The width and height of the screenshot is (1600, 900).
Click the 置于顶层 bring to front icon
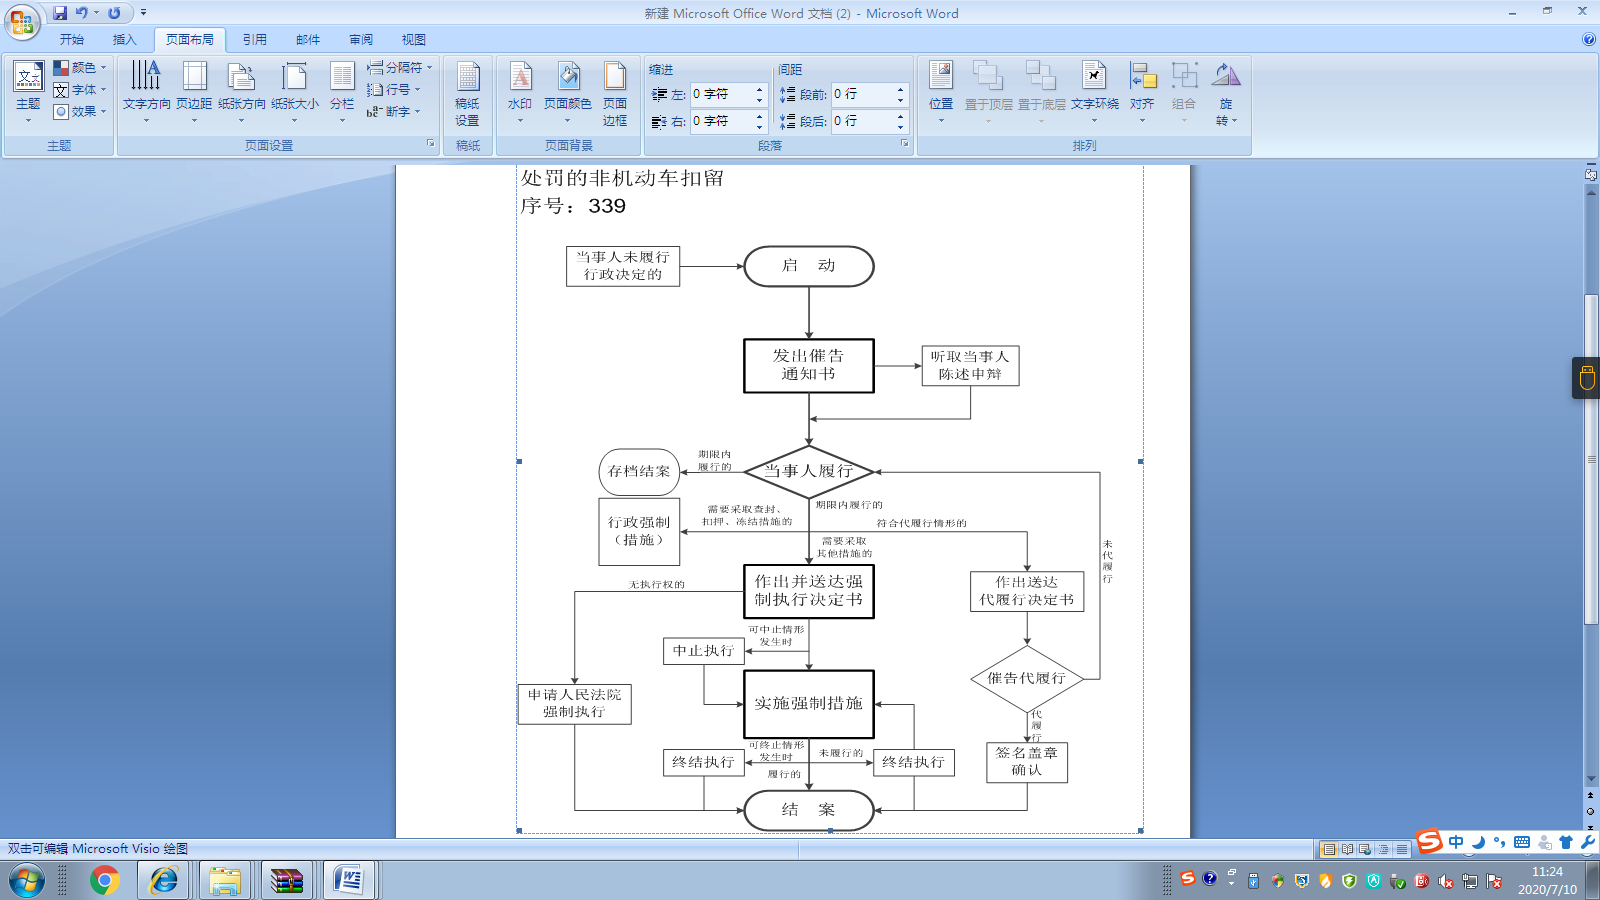[x=988, y=77]
